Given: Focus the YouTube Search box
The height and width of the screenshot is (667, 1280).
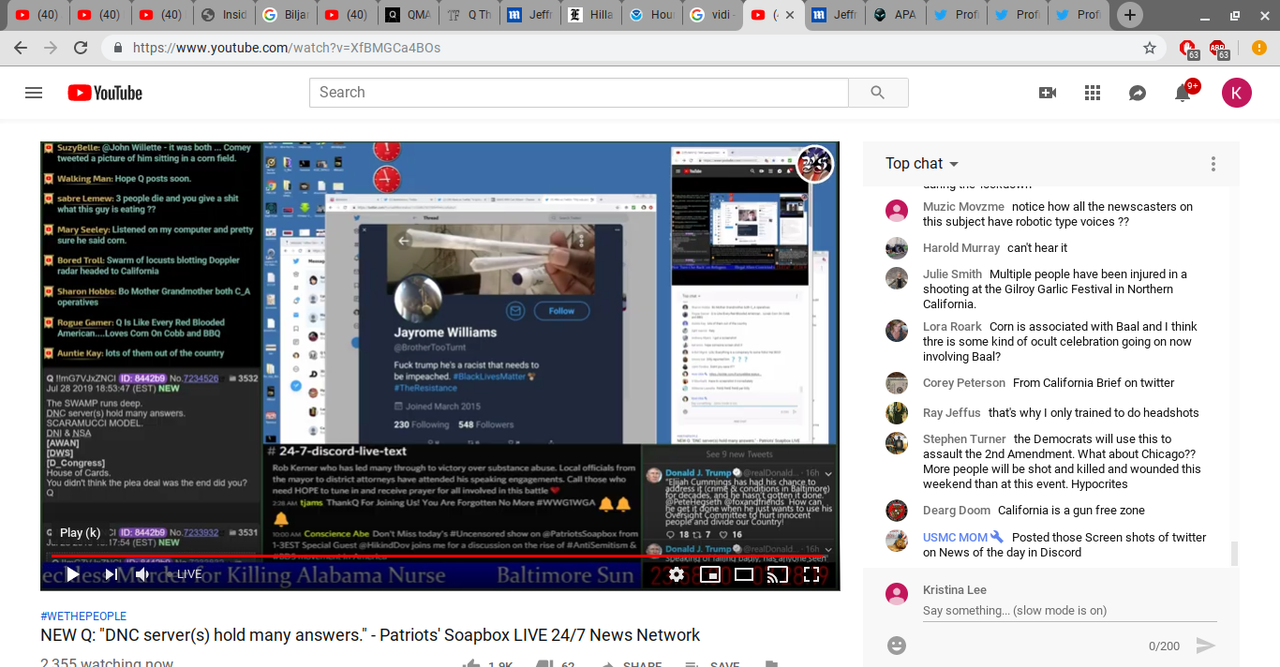Looking at the screenshot, I should (x=578, y=92).
